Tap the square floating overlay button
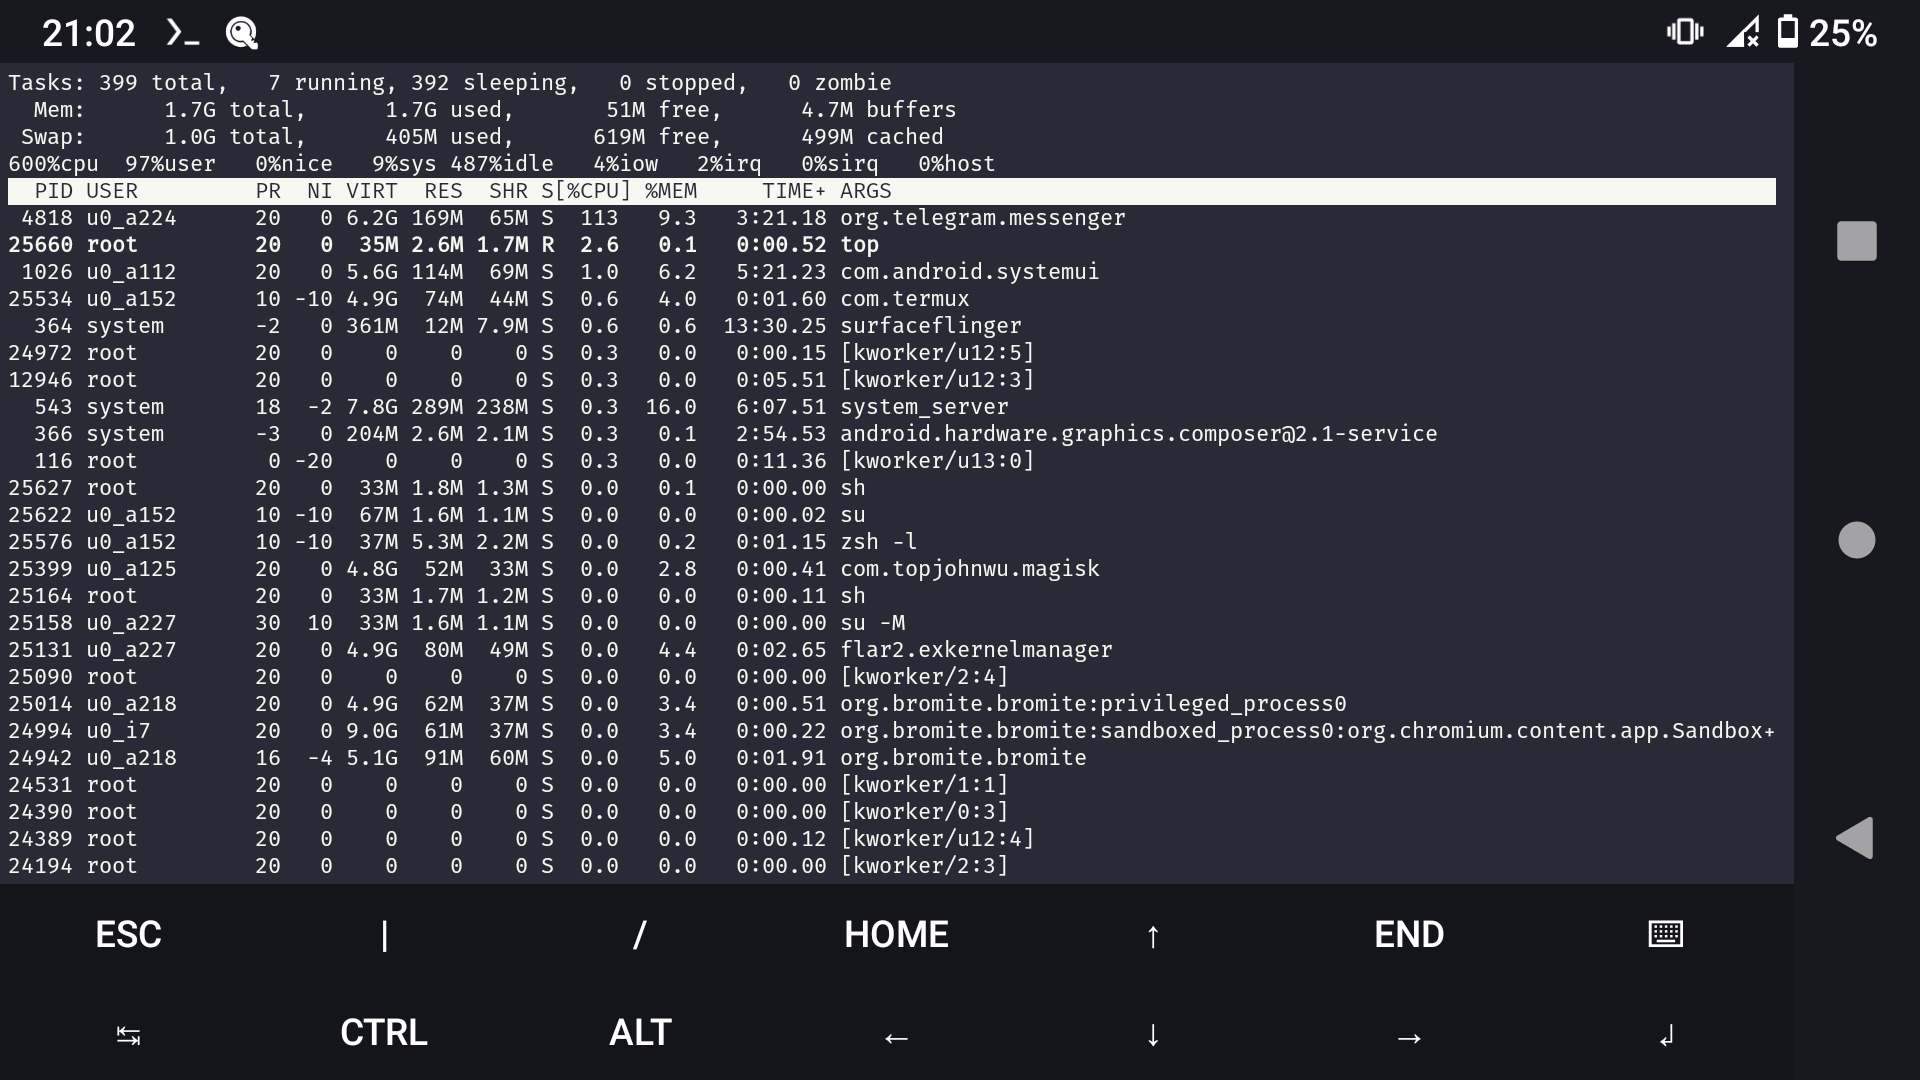This screenshot has width=1920, height=1080. tap(1855, 240)
